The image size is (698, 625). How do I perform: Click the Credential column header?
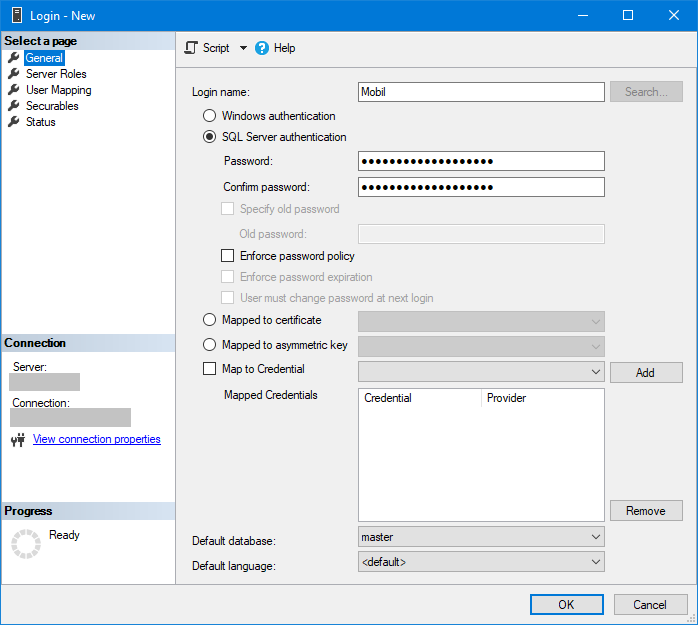click(419, 398)
